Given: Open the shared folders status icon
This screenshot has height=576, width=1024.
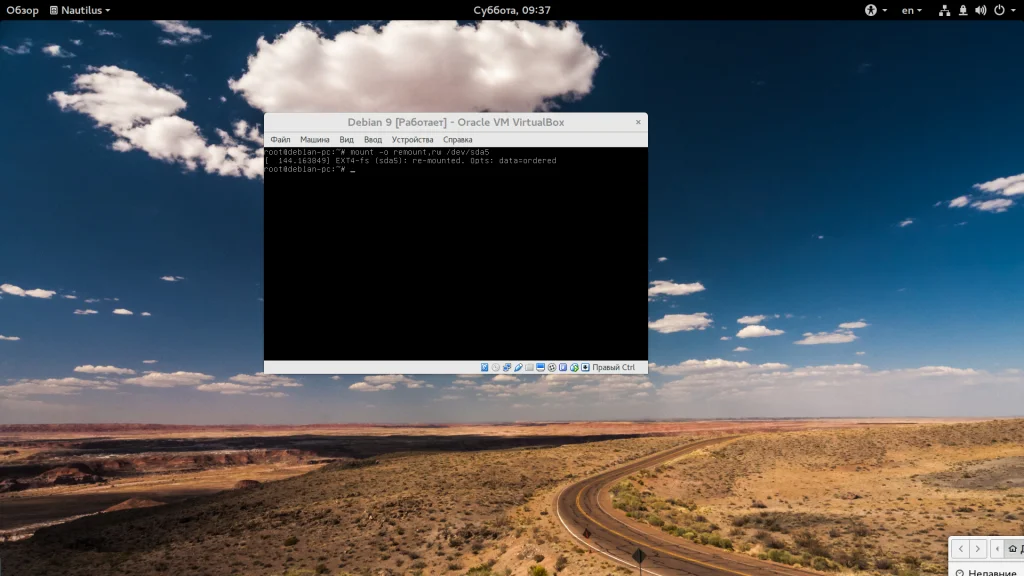Looking at the screenshot, I should pos(530,367).
